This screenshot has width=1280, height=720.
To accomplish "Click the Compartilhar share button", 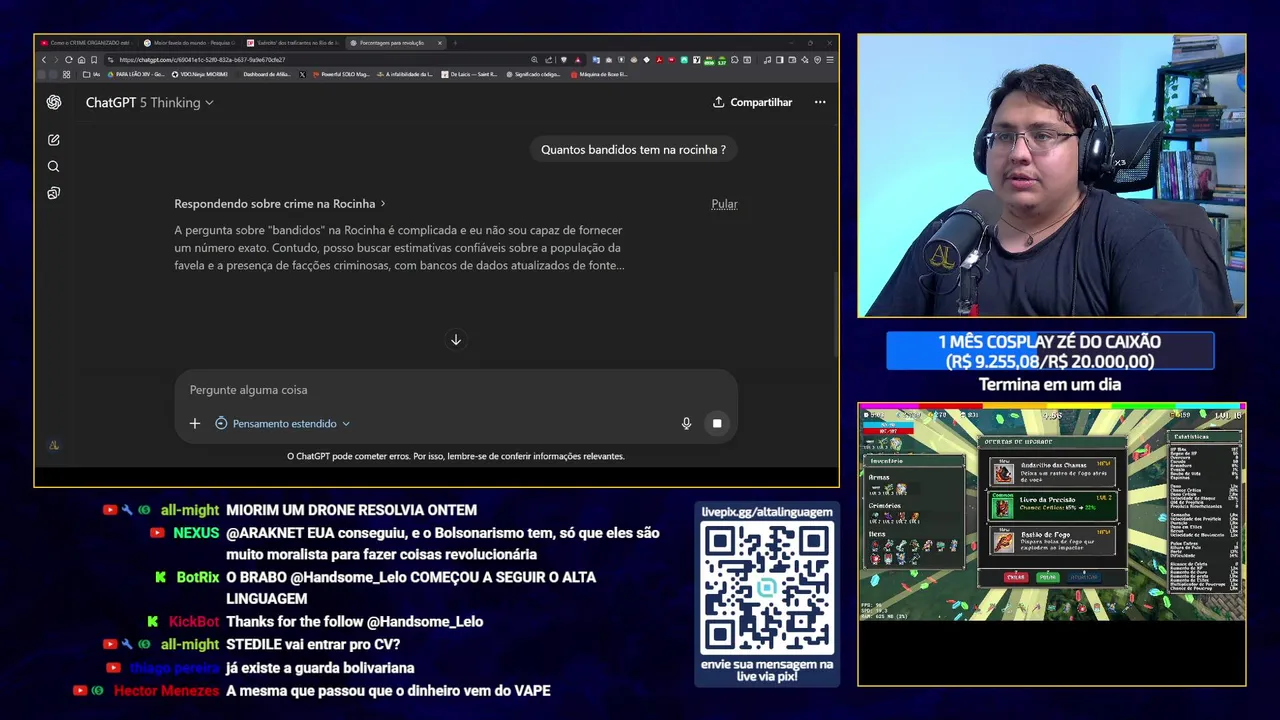I will (752, 102).
